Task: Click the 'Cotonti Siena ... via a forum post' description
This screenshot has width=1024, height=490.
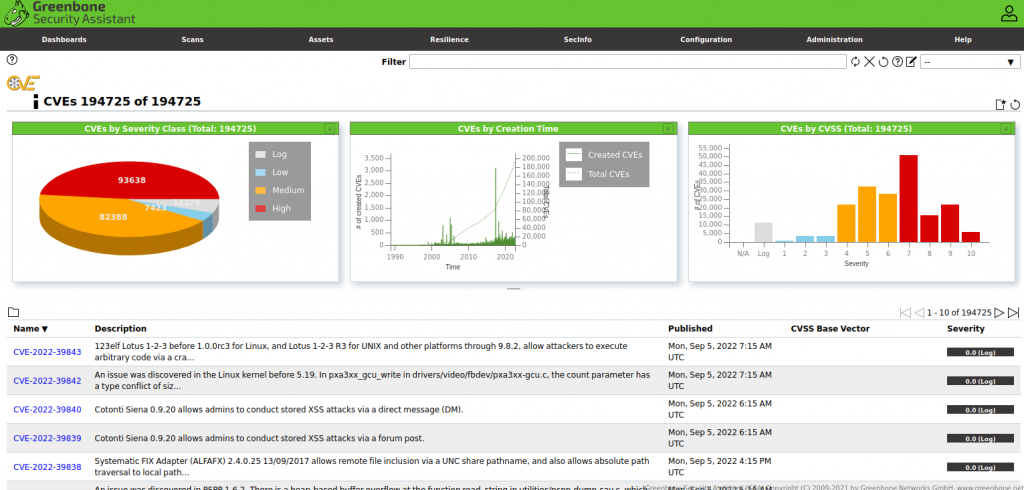Action: pos(260,438)
